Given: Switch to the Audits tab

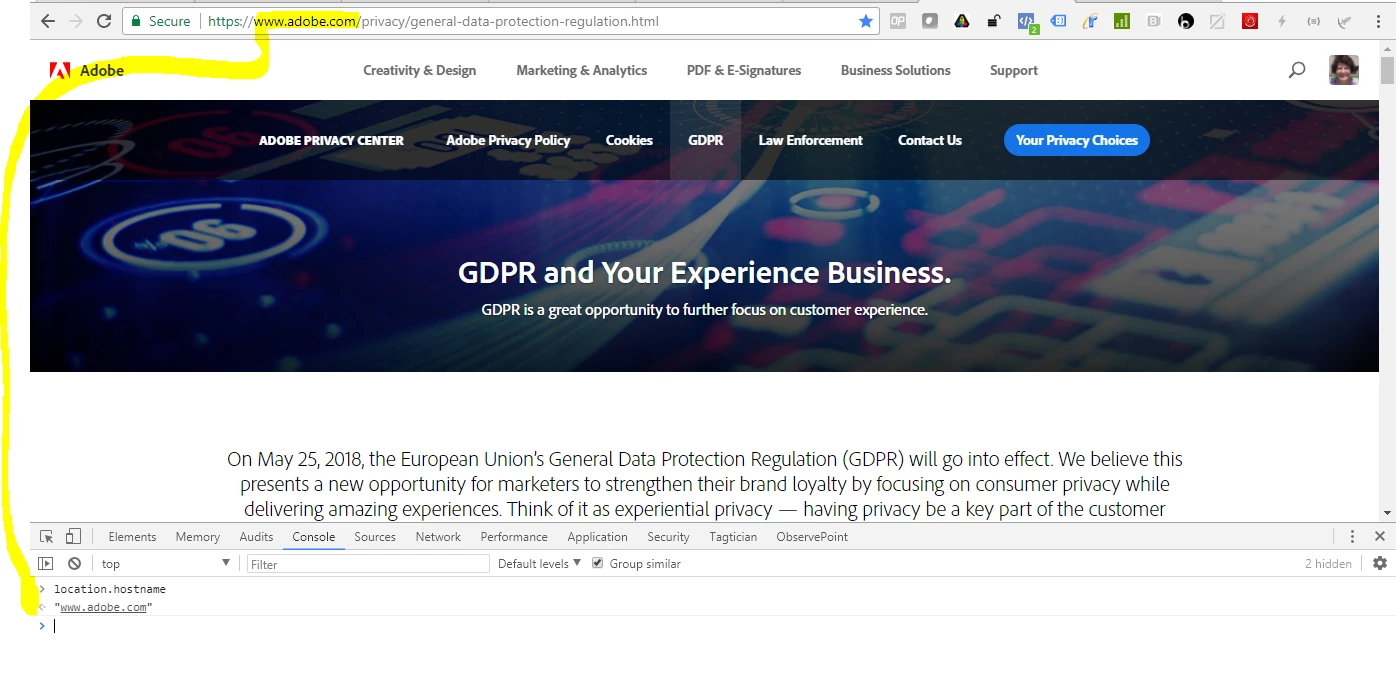Looking at the screenshot, I should [256, 537].
